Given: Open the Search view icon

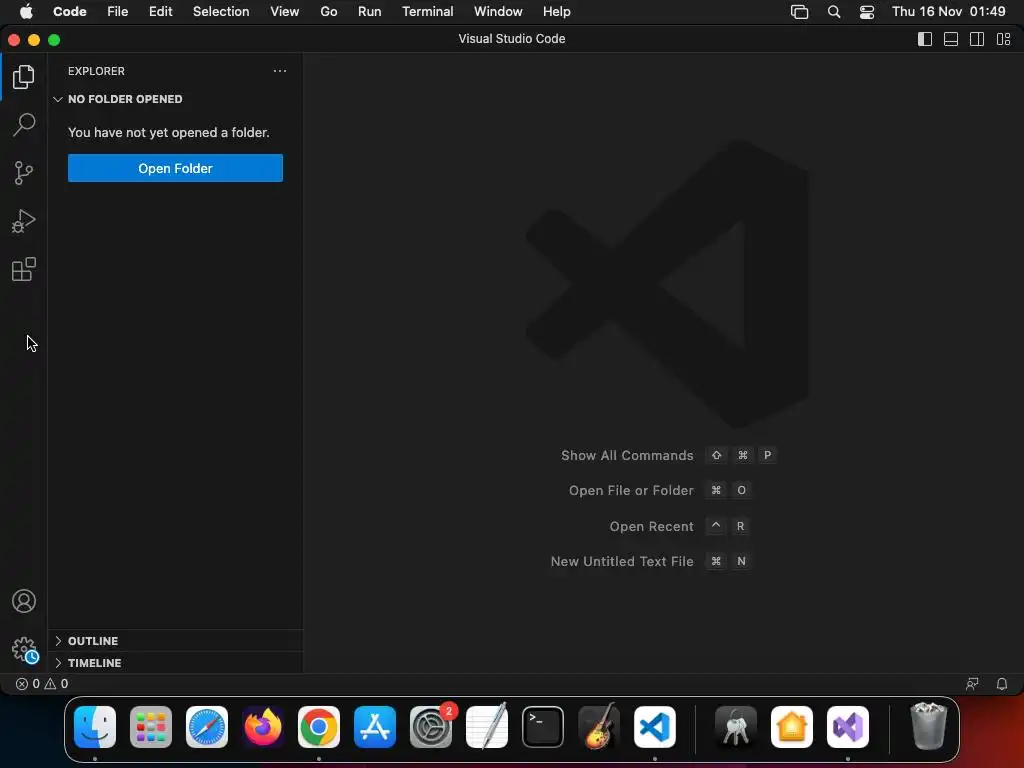Looking at the screenshot, I should [24, 125].
